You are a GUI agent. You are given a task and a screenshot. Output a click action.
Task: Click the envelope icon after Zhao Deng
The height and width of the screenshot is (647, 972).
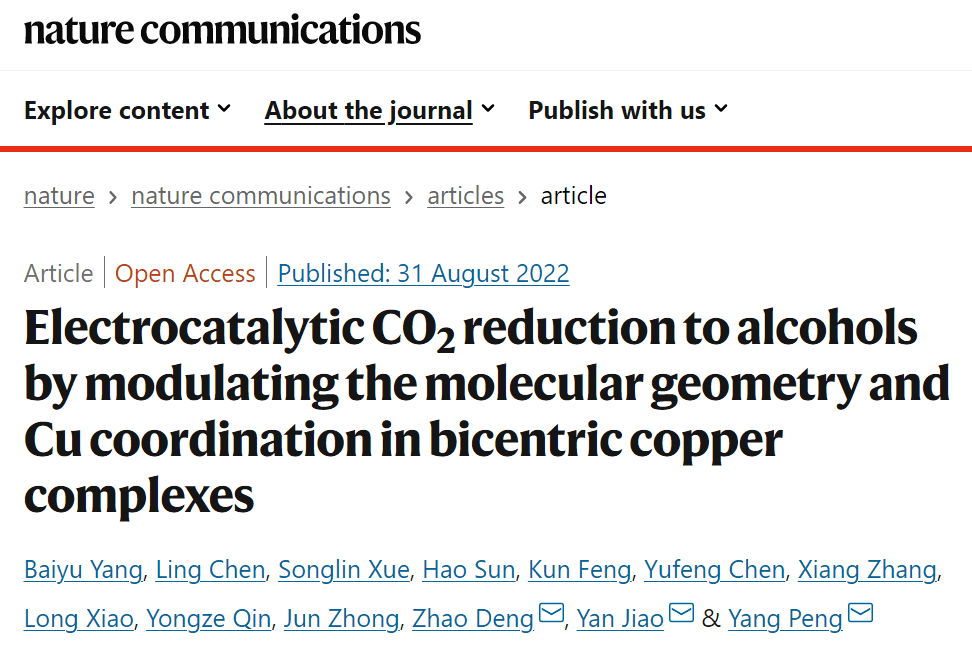tap(551, 613)
